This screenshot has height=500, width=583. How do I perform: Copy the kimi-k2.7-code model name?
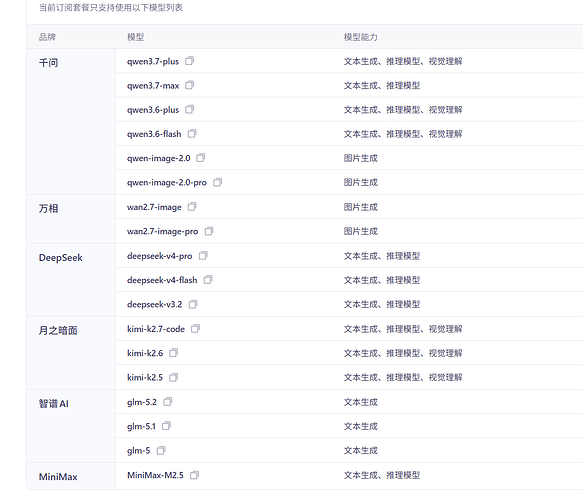coord(195,329)
